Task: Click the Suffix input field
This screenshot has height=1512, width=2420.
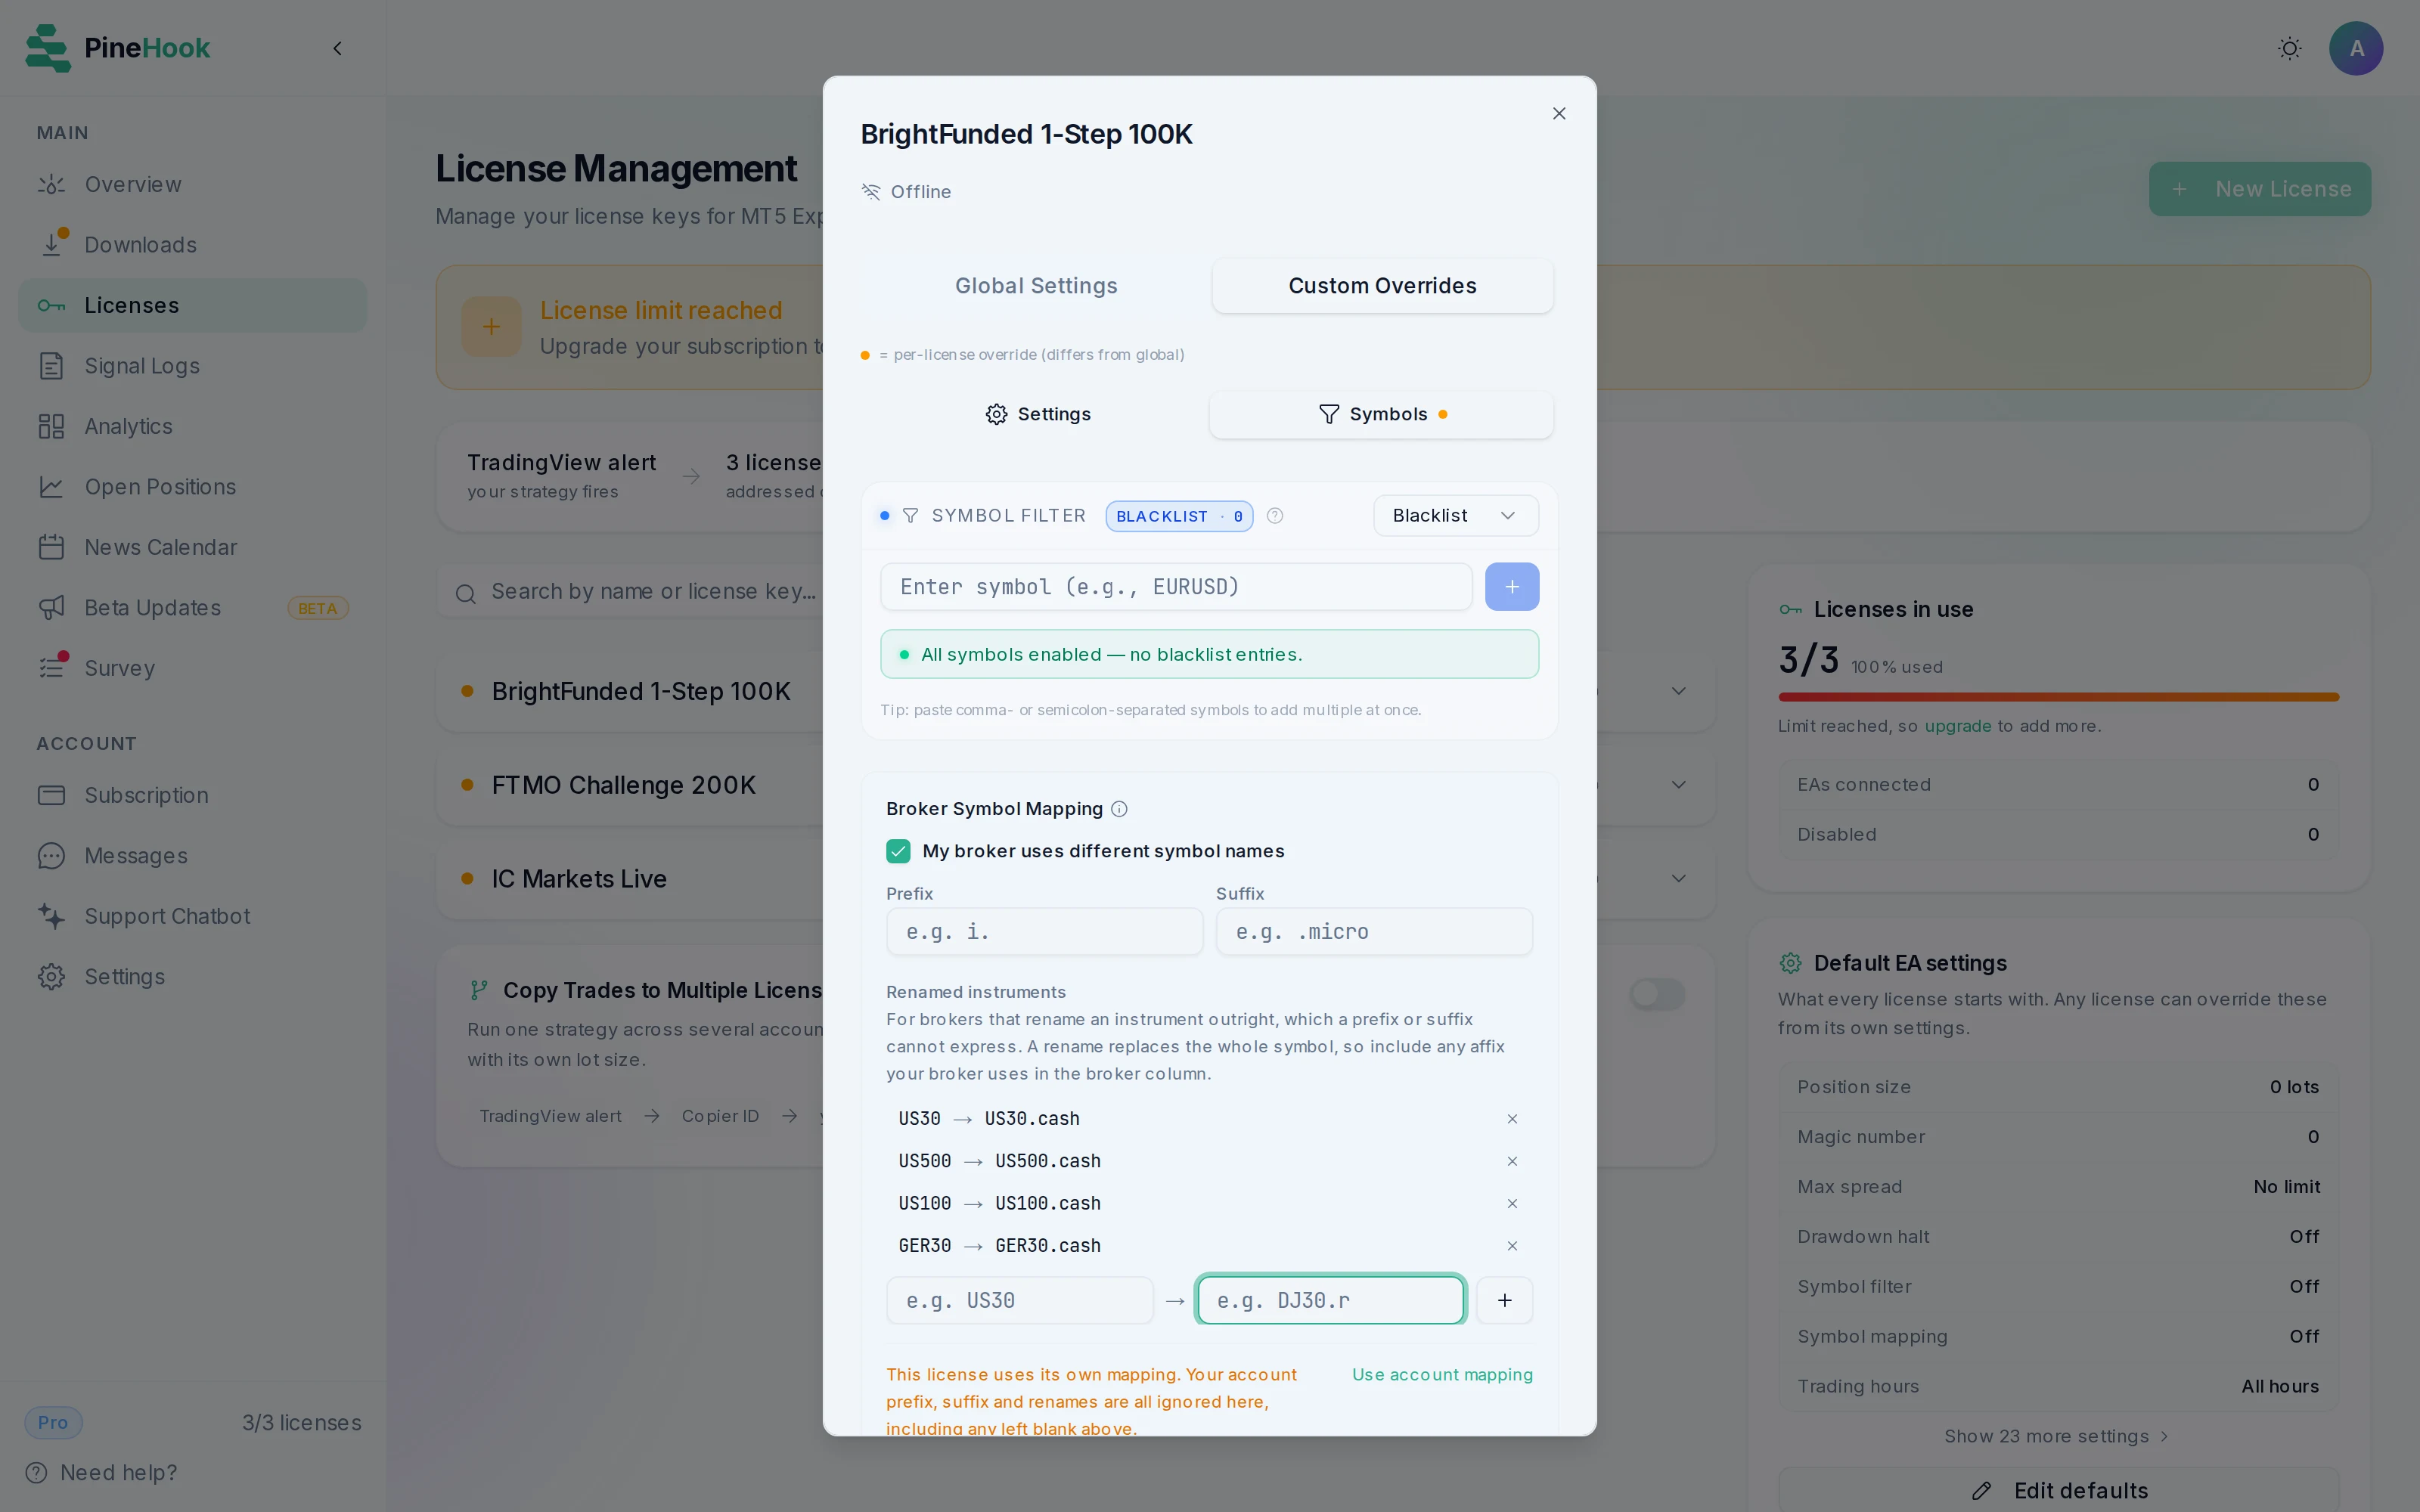Action: coord(1374,932)
